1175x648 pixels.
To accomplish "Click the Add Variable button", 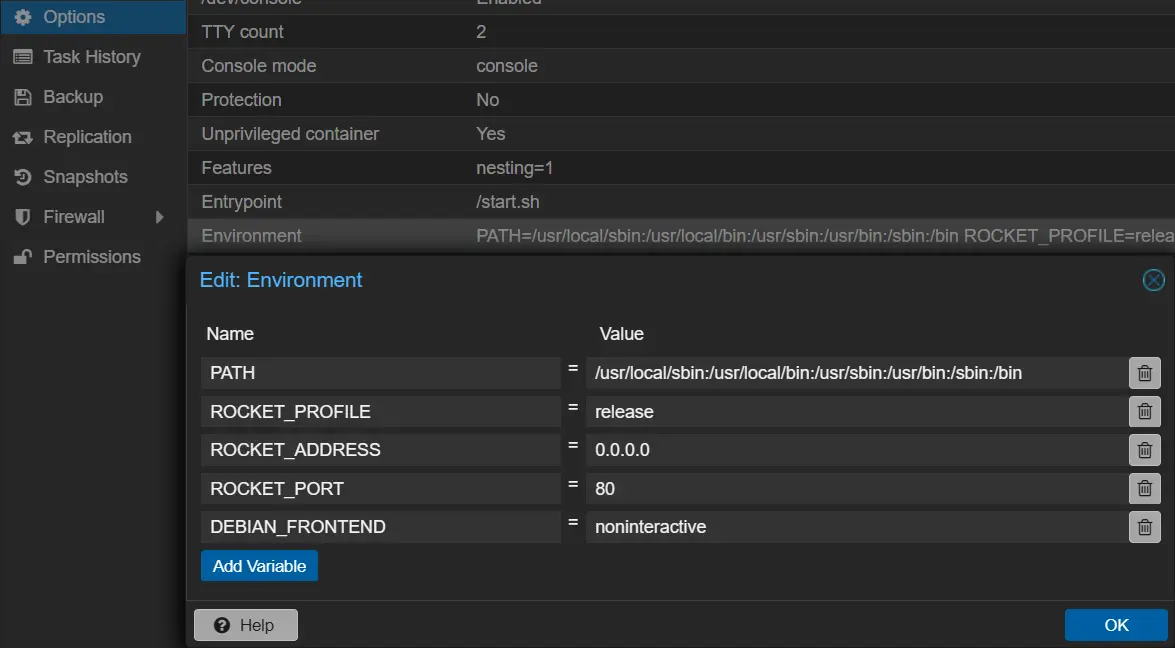I will 259,565.
